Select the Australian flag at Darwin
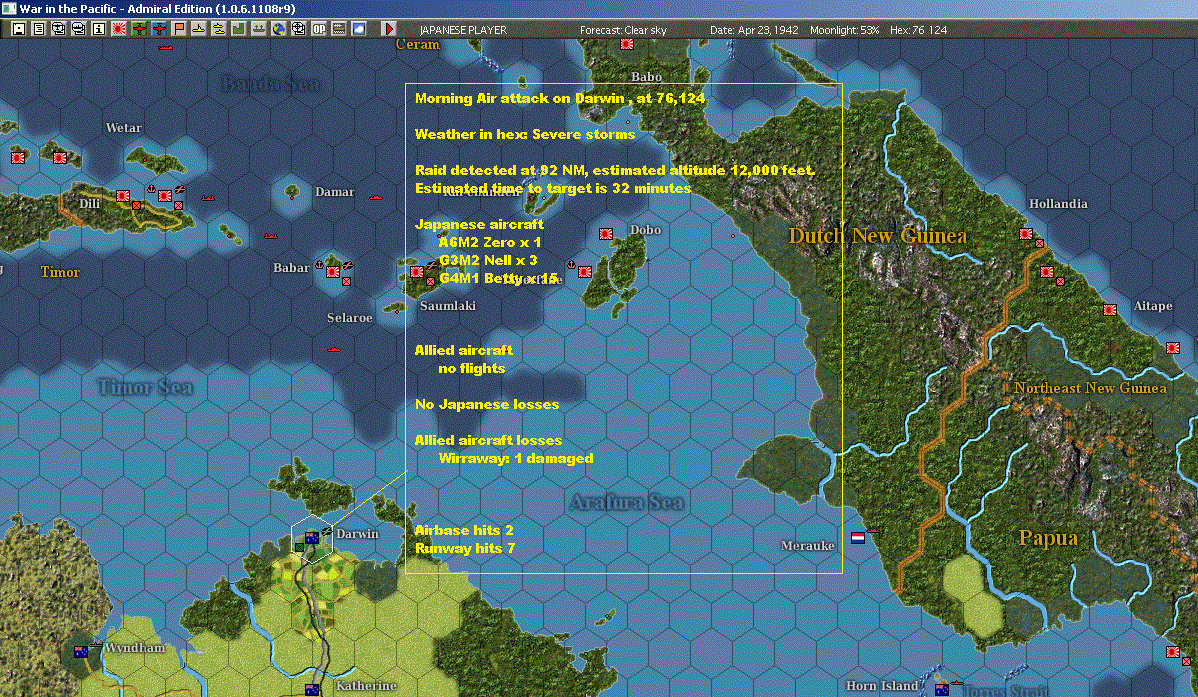 tap(312, 538)
